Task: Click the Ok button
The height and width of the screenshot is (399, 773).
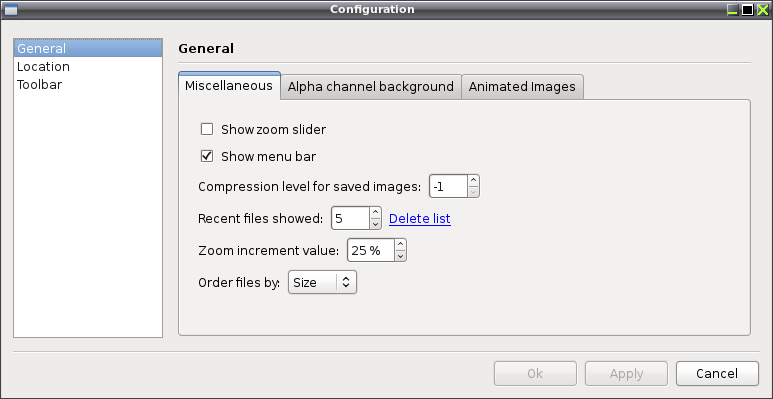Action: 535,374
